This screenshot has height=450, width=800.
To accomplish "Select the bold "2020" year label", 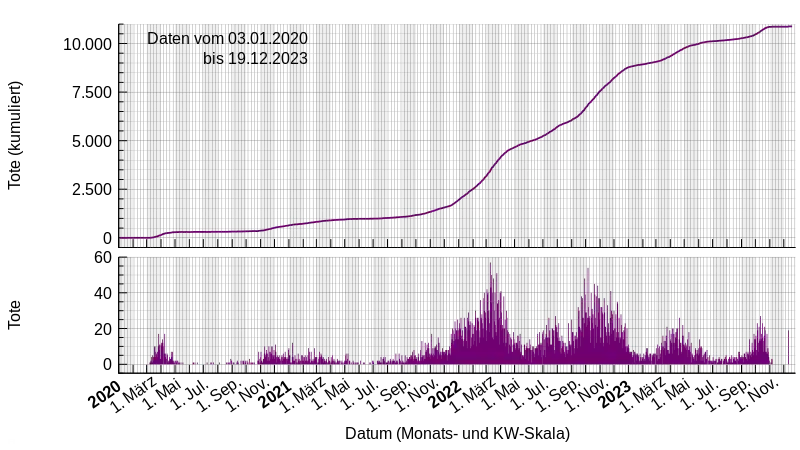I will [x=105, y=394].
